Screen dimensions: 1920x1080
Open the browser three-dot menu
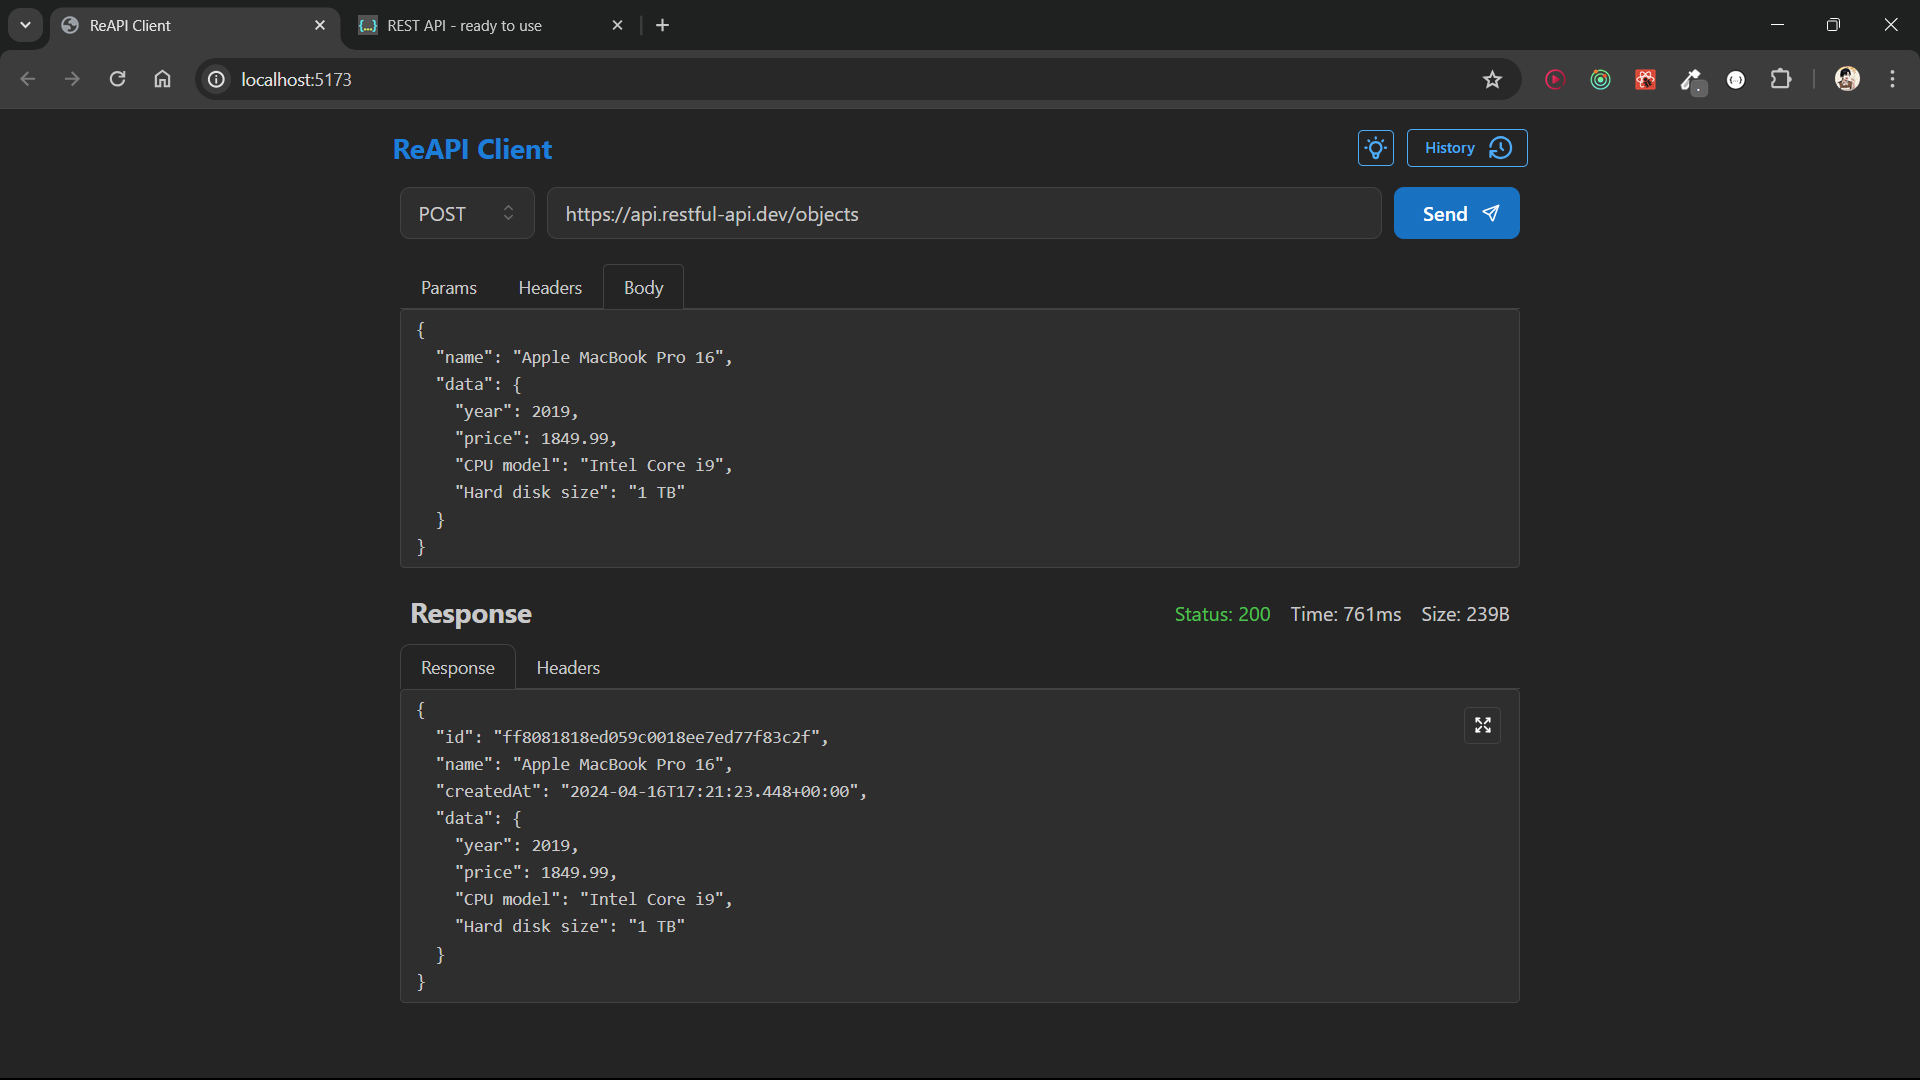(1892, 79)
